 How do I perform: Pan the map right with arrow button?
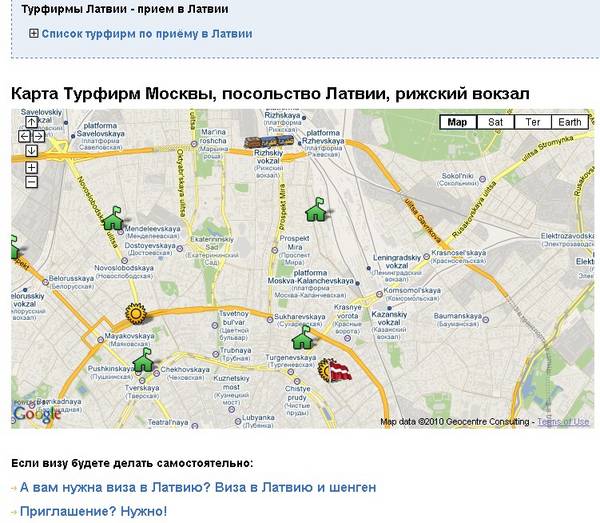pos(39,136)
